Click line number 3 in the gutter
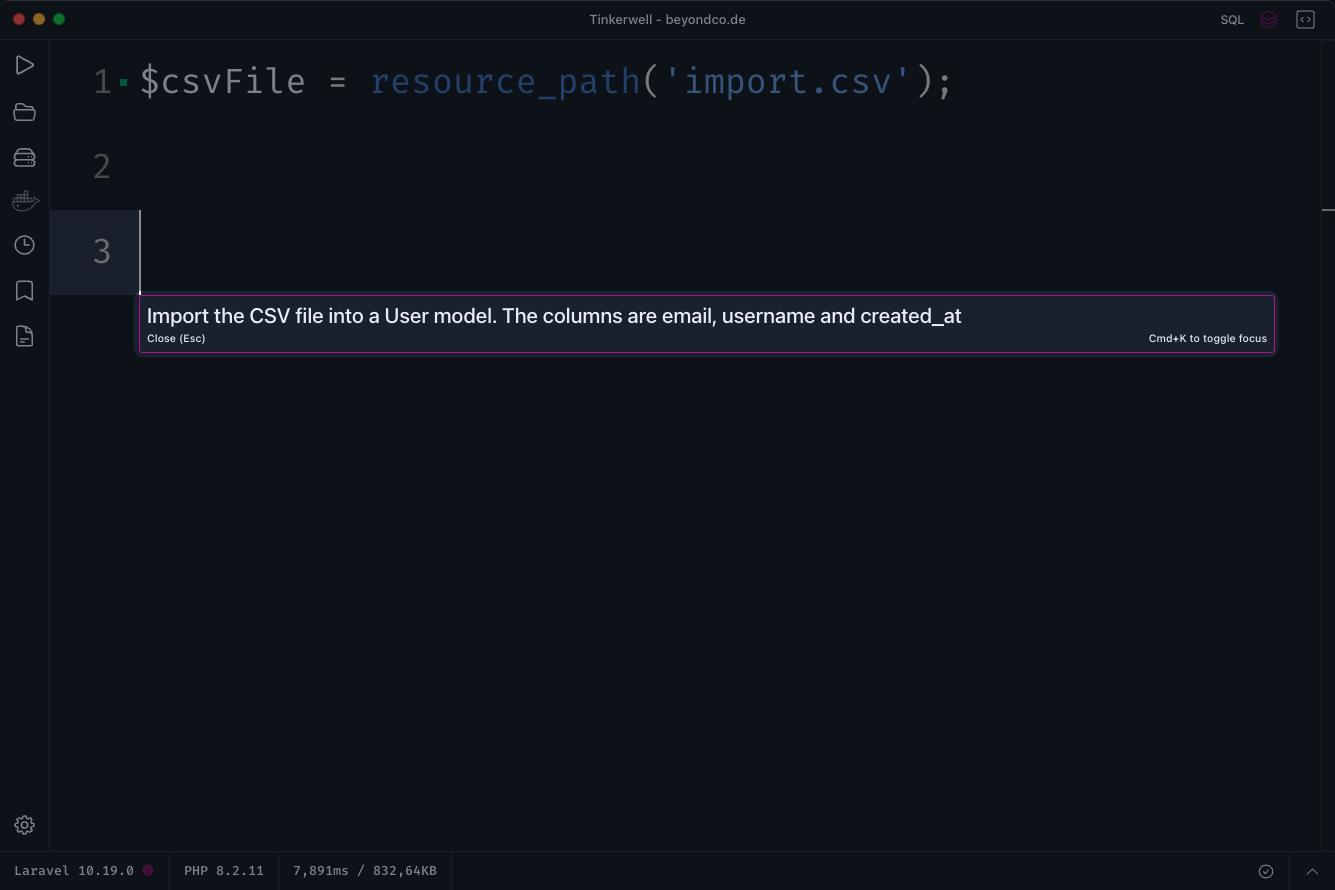 (102, 252)
